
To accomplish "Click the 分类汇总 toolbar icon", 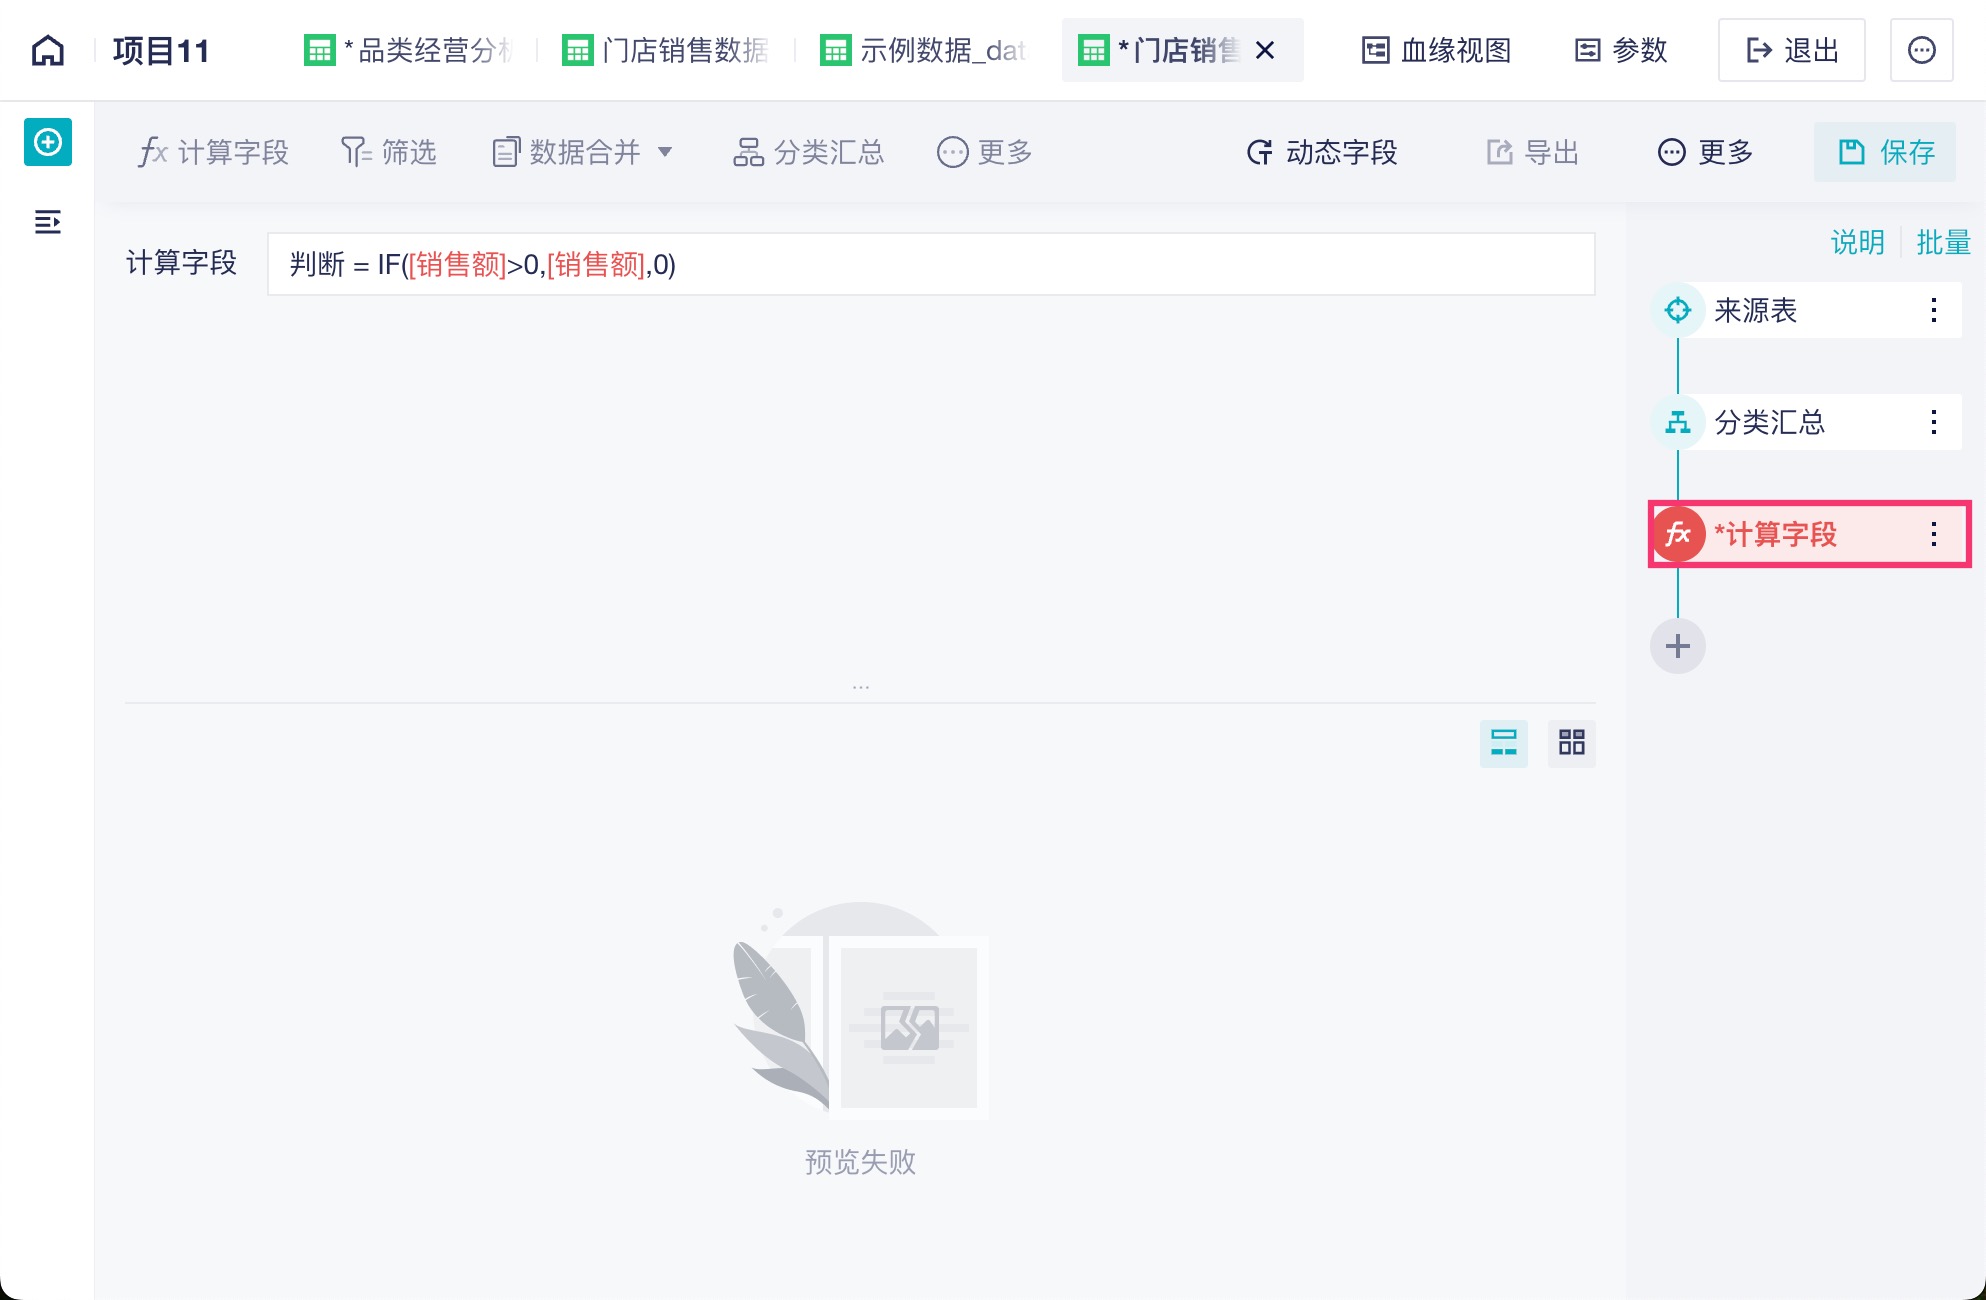I will [x=748, y=152].
